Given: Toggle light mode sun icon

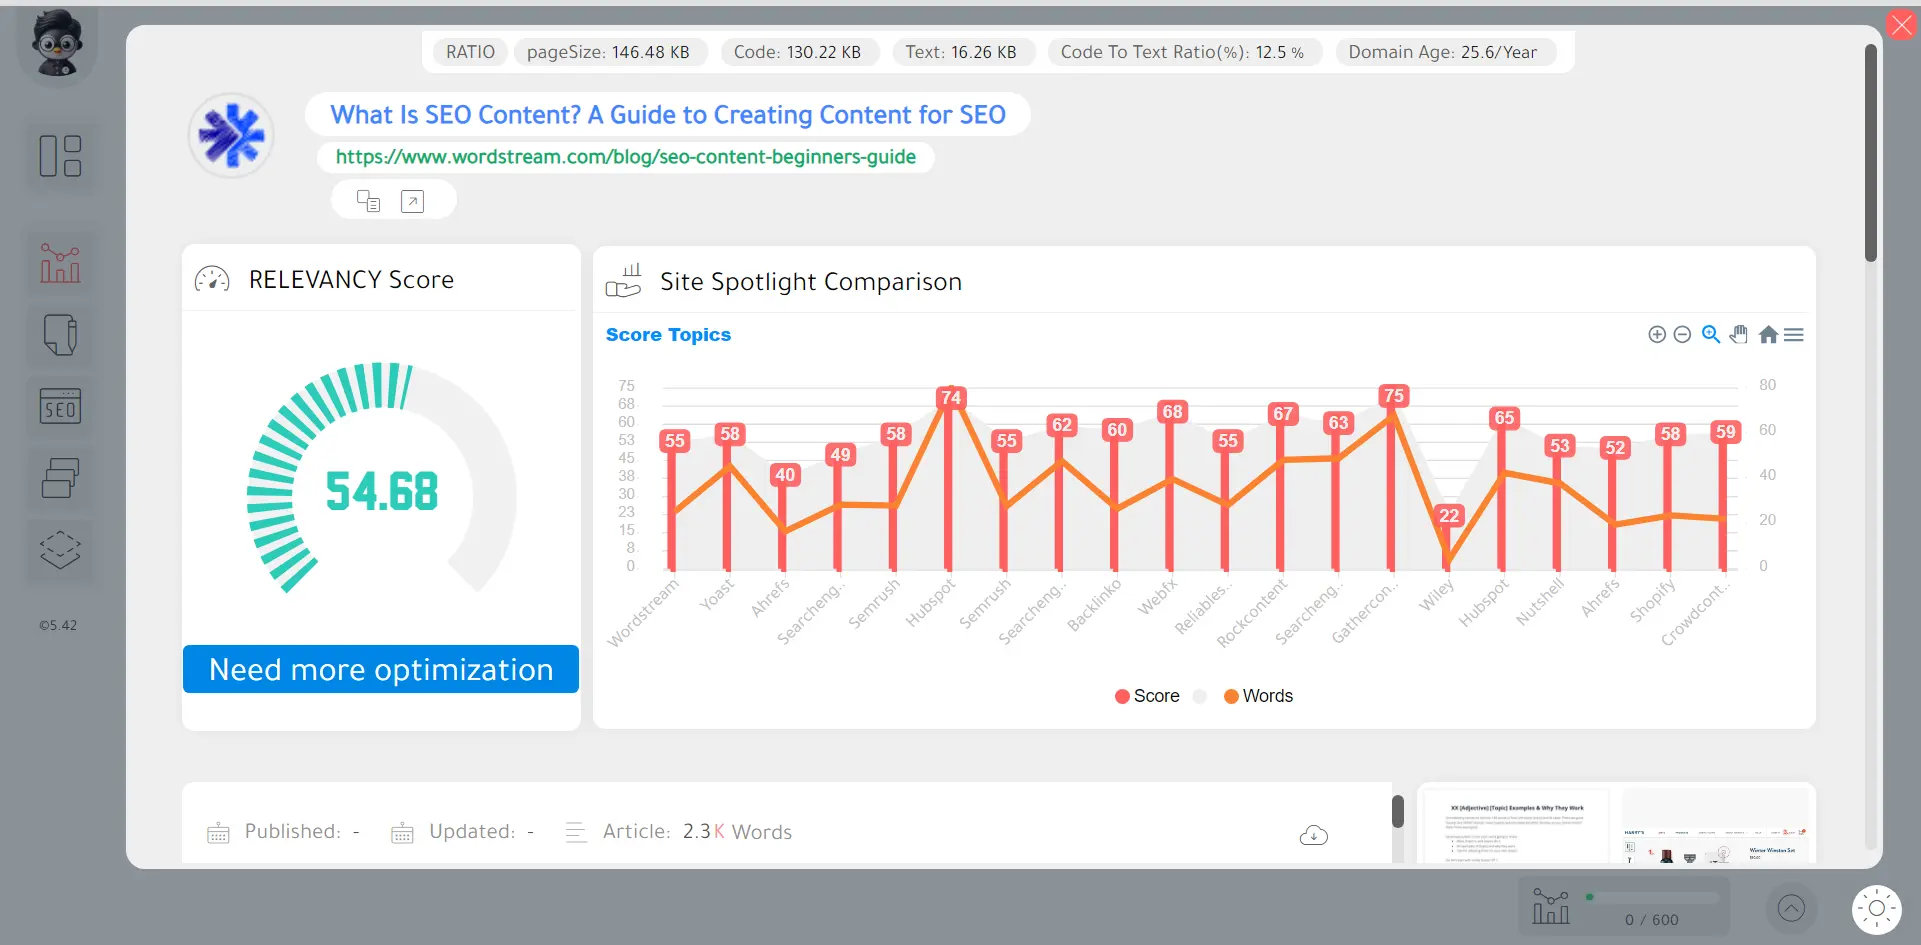Looking at the screenshot, I should [1877, 909].
